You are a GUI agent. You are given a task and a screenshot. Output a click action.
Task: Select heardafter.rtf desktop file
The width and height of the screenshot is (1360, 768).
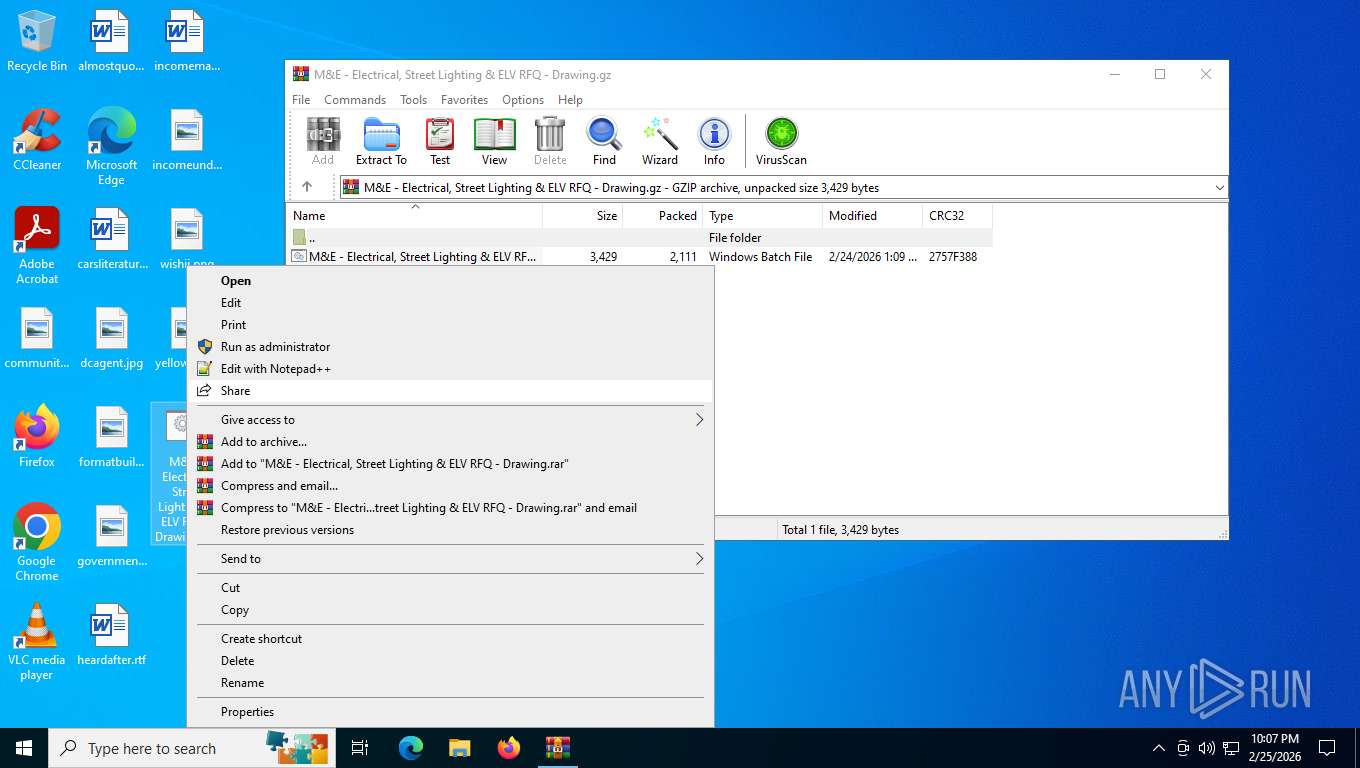pos(111,636)
